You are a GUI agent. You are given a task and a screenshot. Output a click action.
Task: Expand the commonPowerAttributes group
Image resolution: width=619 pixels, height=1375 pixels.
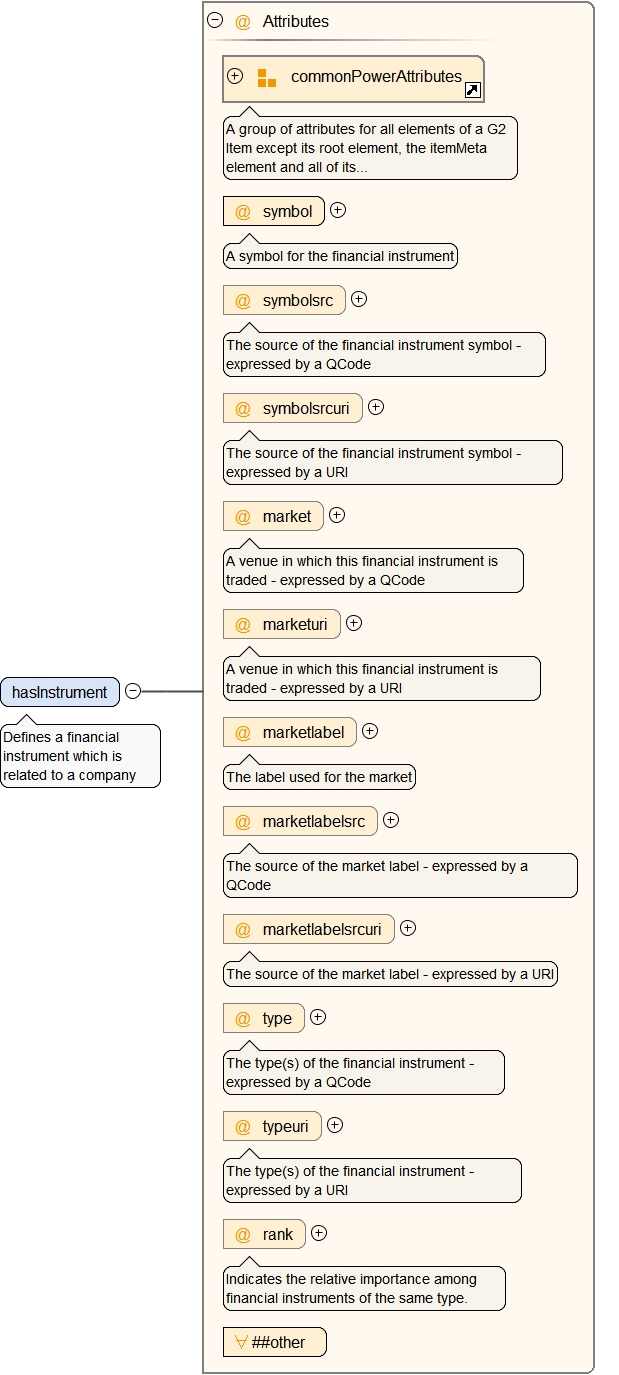(x=235, y=76)
